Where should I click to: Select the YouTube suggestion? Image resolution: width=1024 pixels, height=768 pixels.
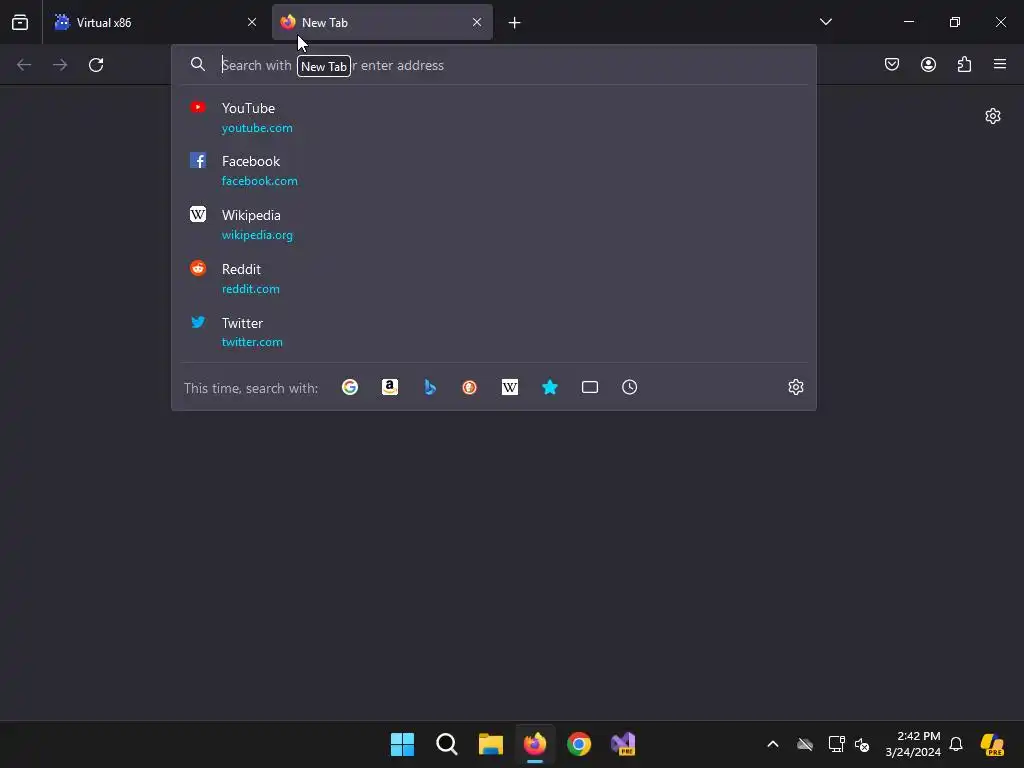click(494, 118)
